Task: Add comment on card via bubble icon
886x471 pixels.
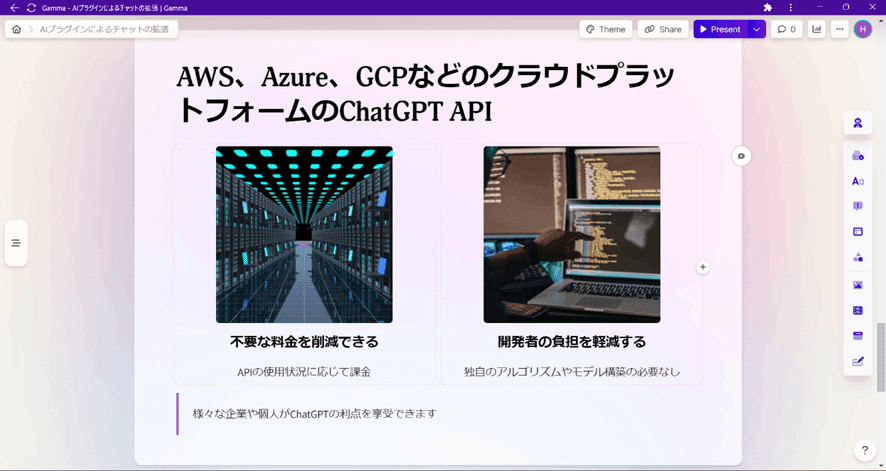Action: tap(741, 156)
